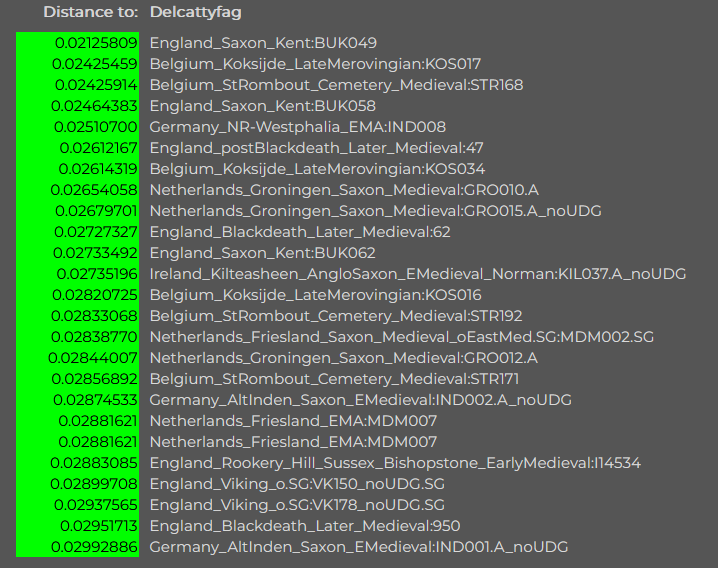Screen dimensions: 718x568
Task: Click the Netherlands_Groningen_Saxon_Medieval:GRO010.A entry
Action: point(344,189)
